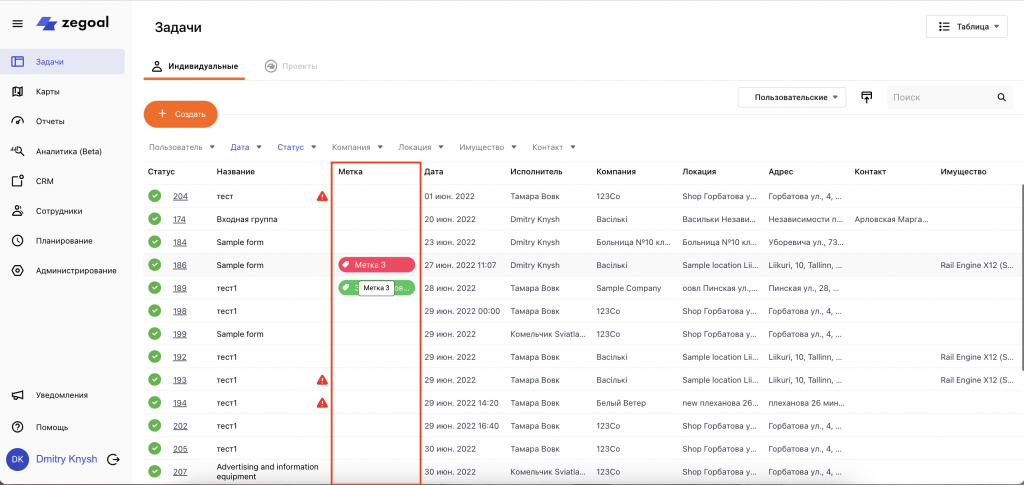Screen dimensions: 1024x485
Task: Click the search magnifier icon
Action: pyautogui.click(x=1001, y=98)
